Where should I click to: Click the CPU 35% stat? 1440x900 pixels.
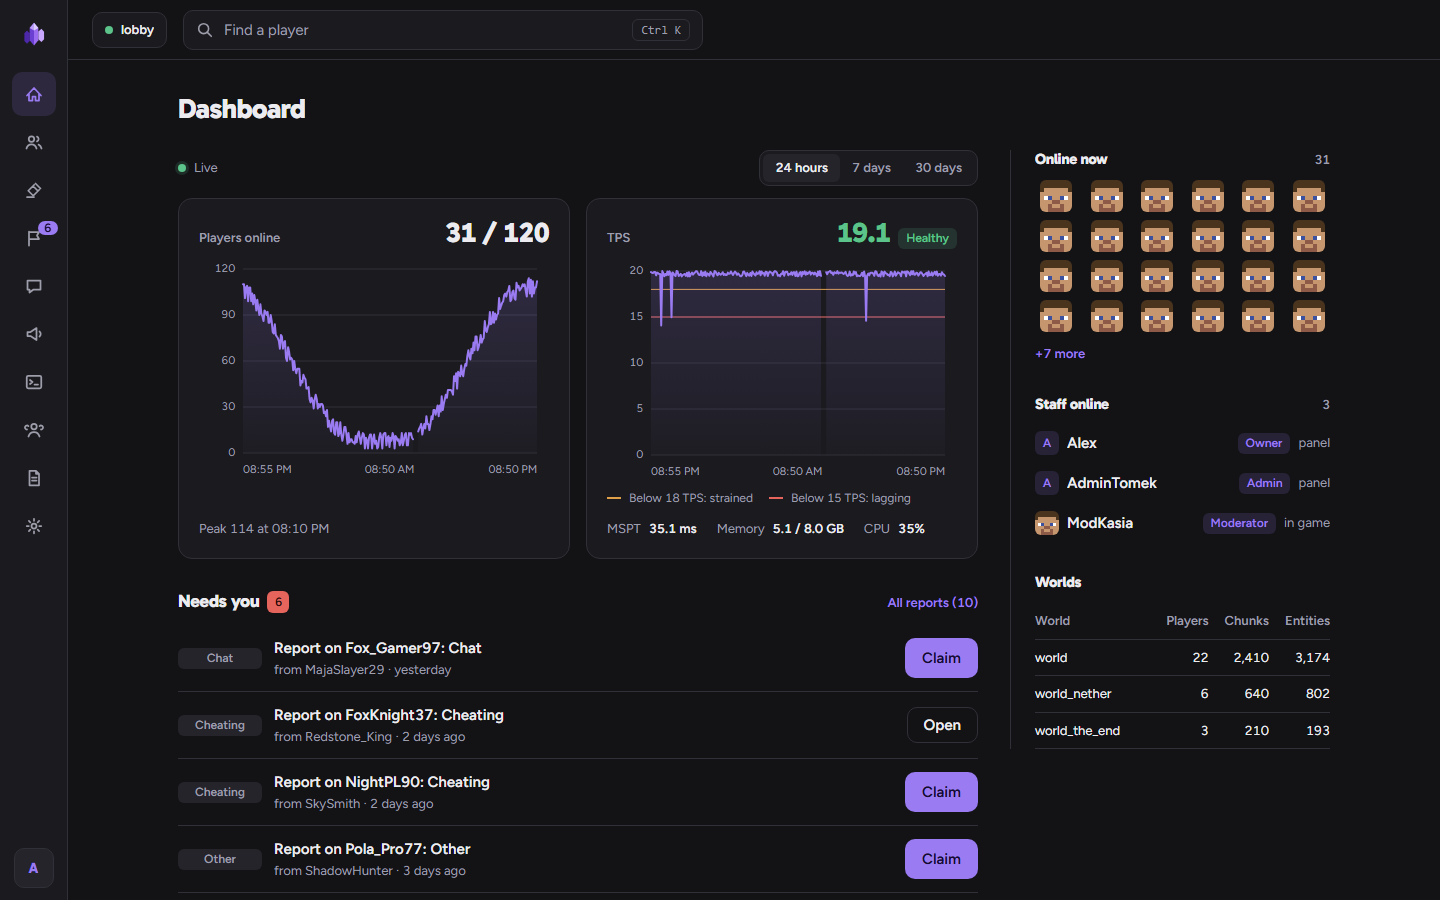tap(894, 529)
